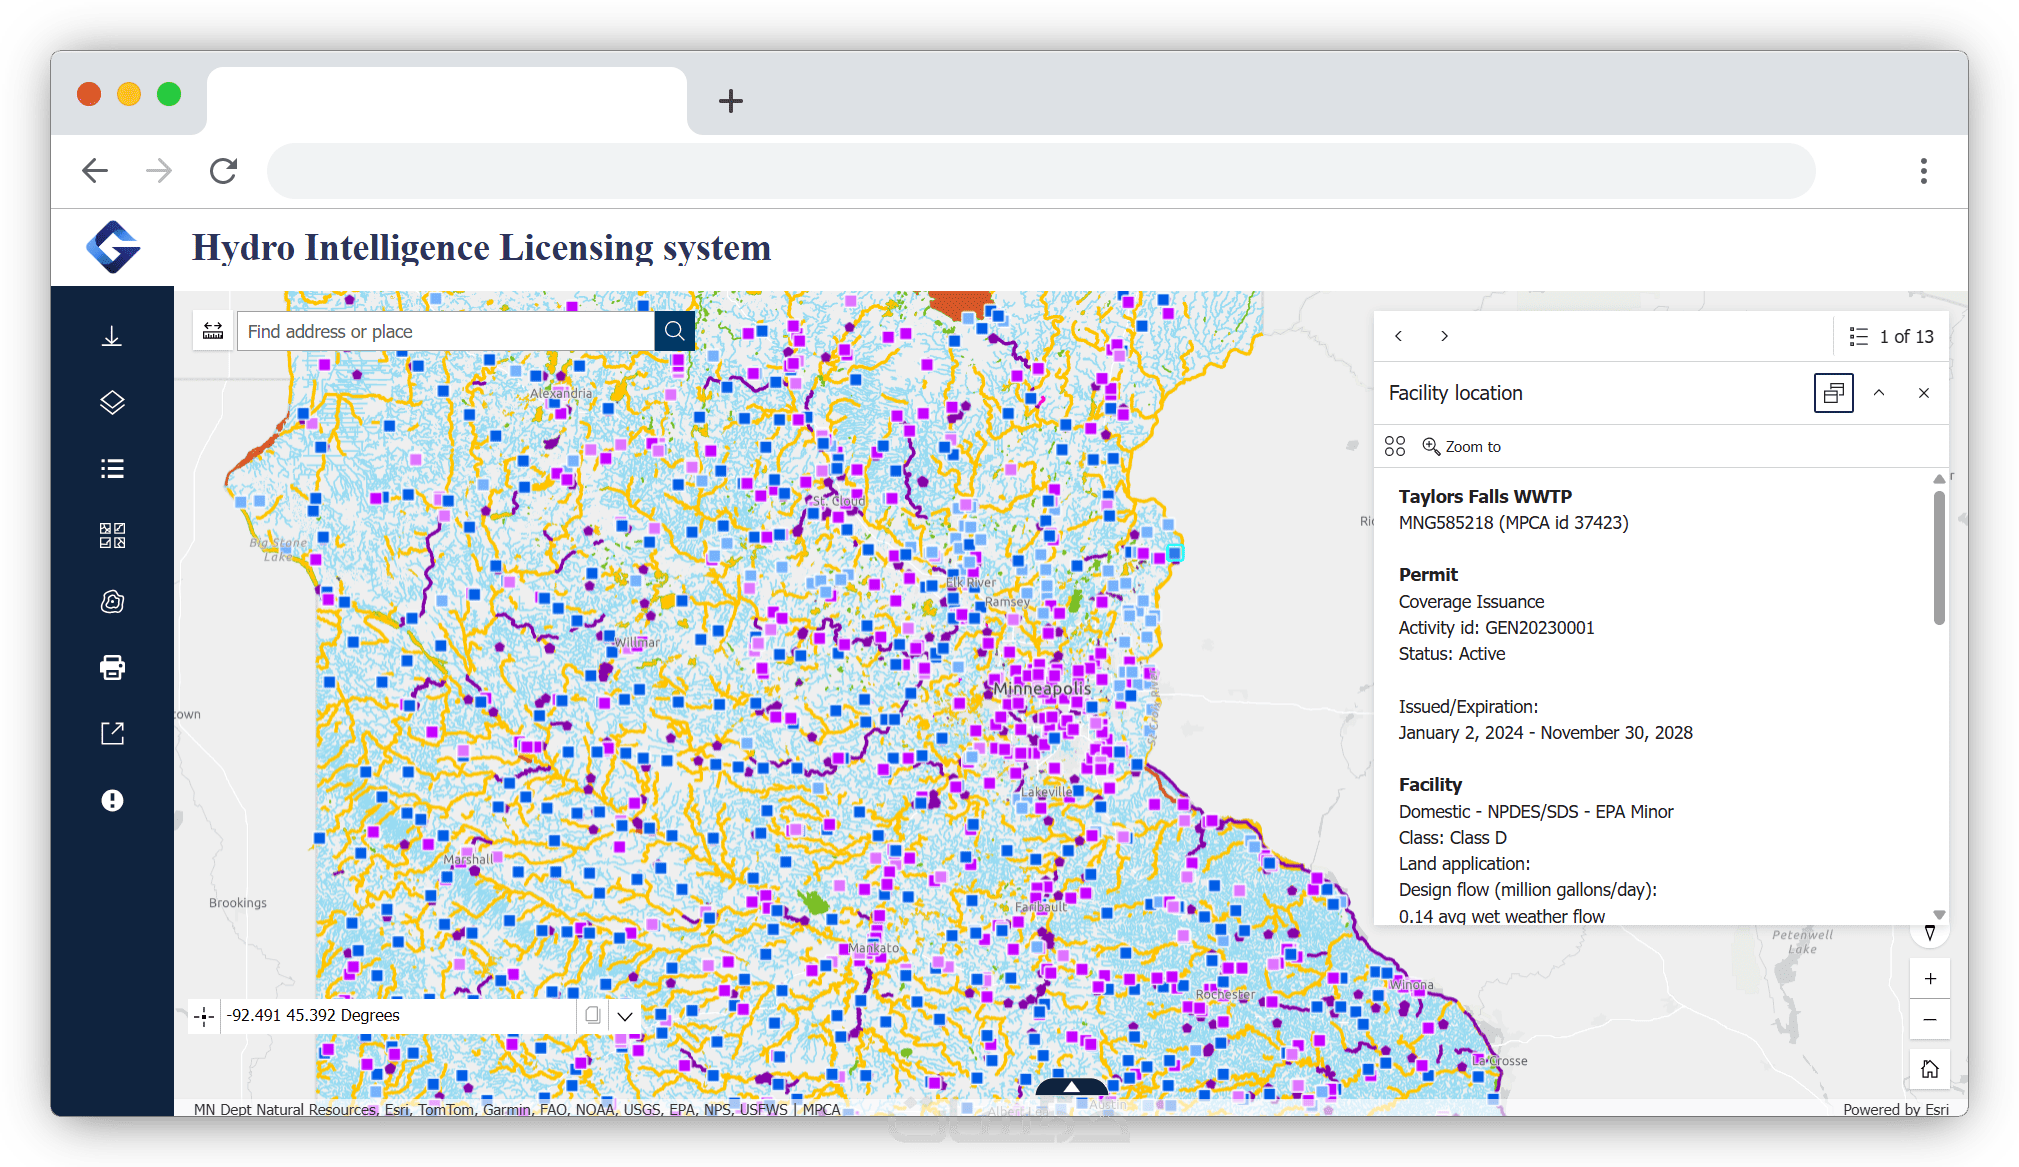Click the coordinate location crosshair icon
This screenshot has height=1167, width=2019.
pos(204,1016)
